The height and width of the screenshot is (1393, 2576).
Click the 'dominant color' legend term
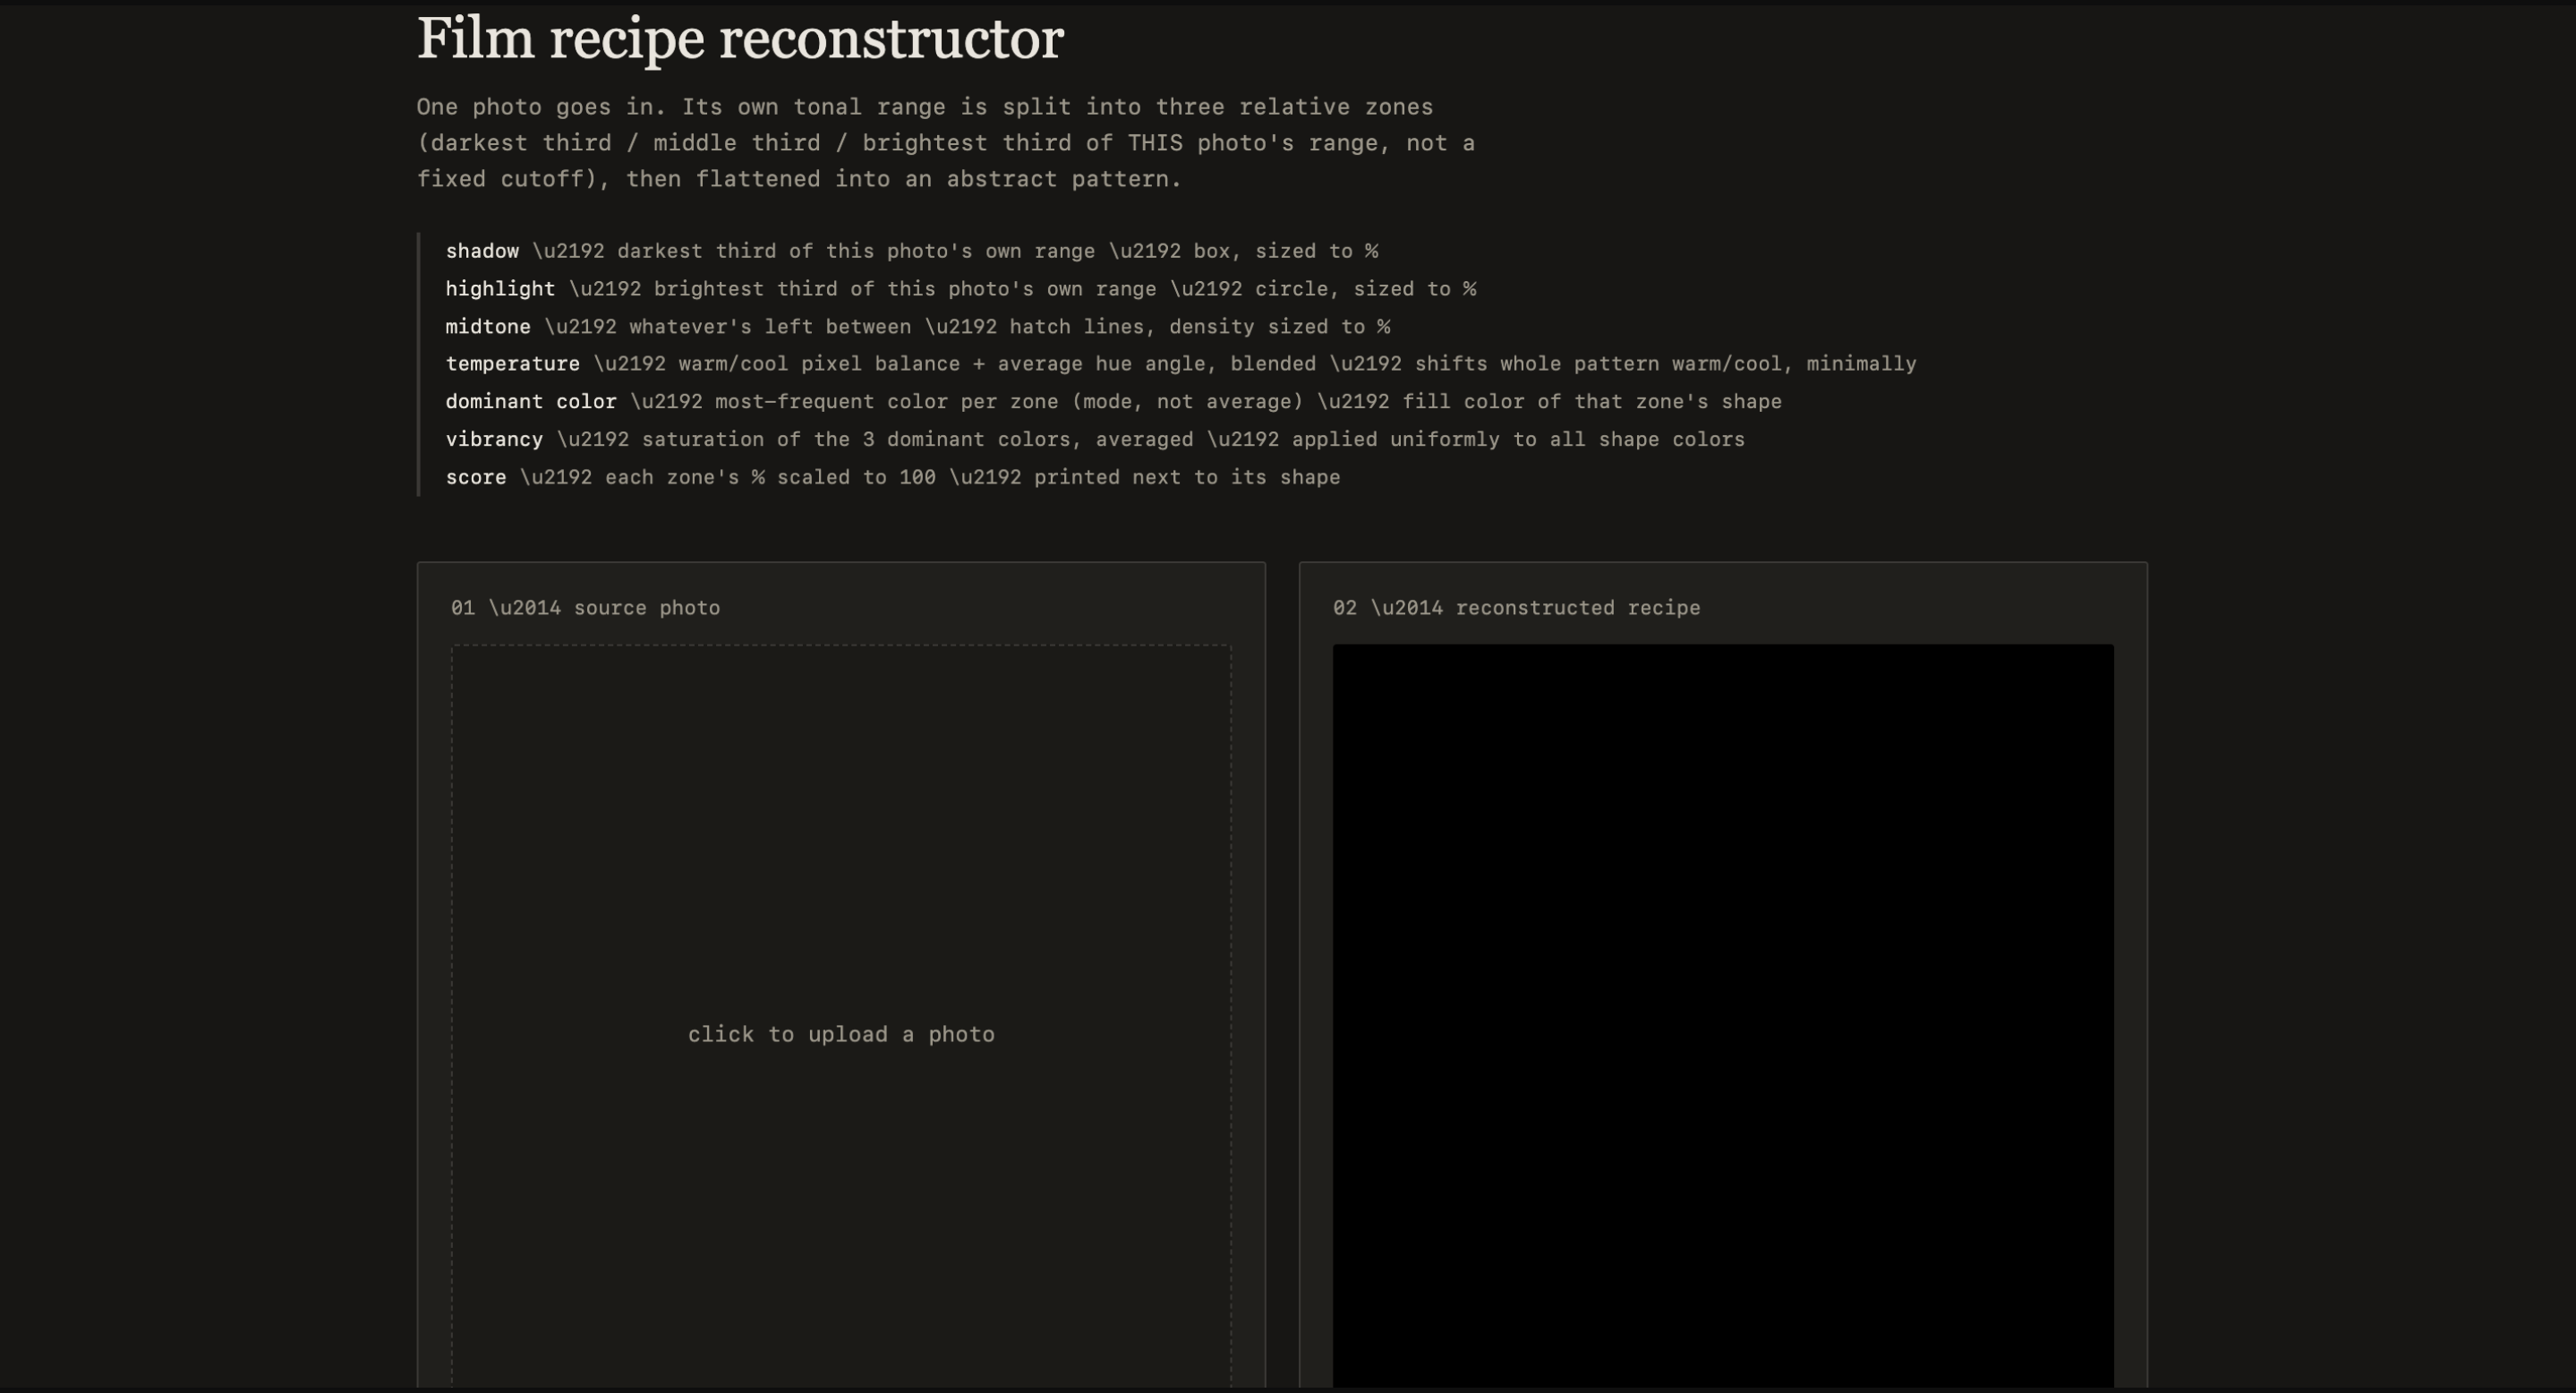531,402
